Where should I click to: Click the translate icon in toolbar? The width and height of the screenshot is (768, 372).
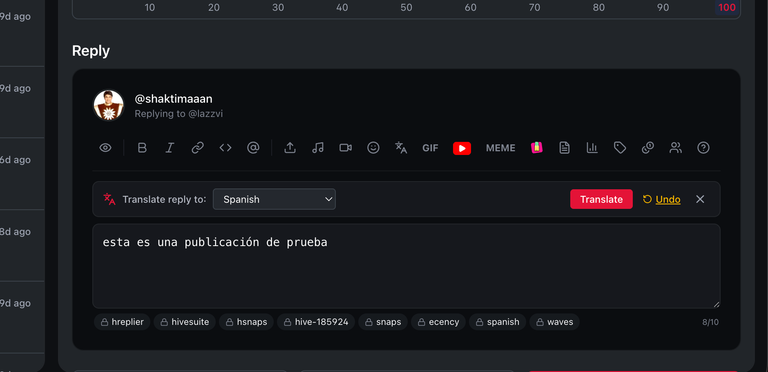pos(401,148)
